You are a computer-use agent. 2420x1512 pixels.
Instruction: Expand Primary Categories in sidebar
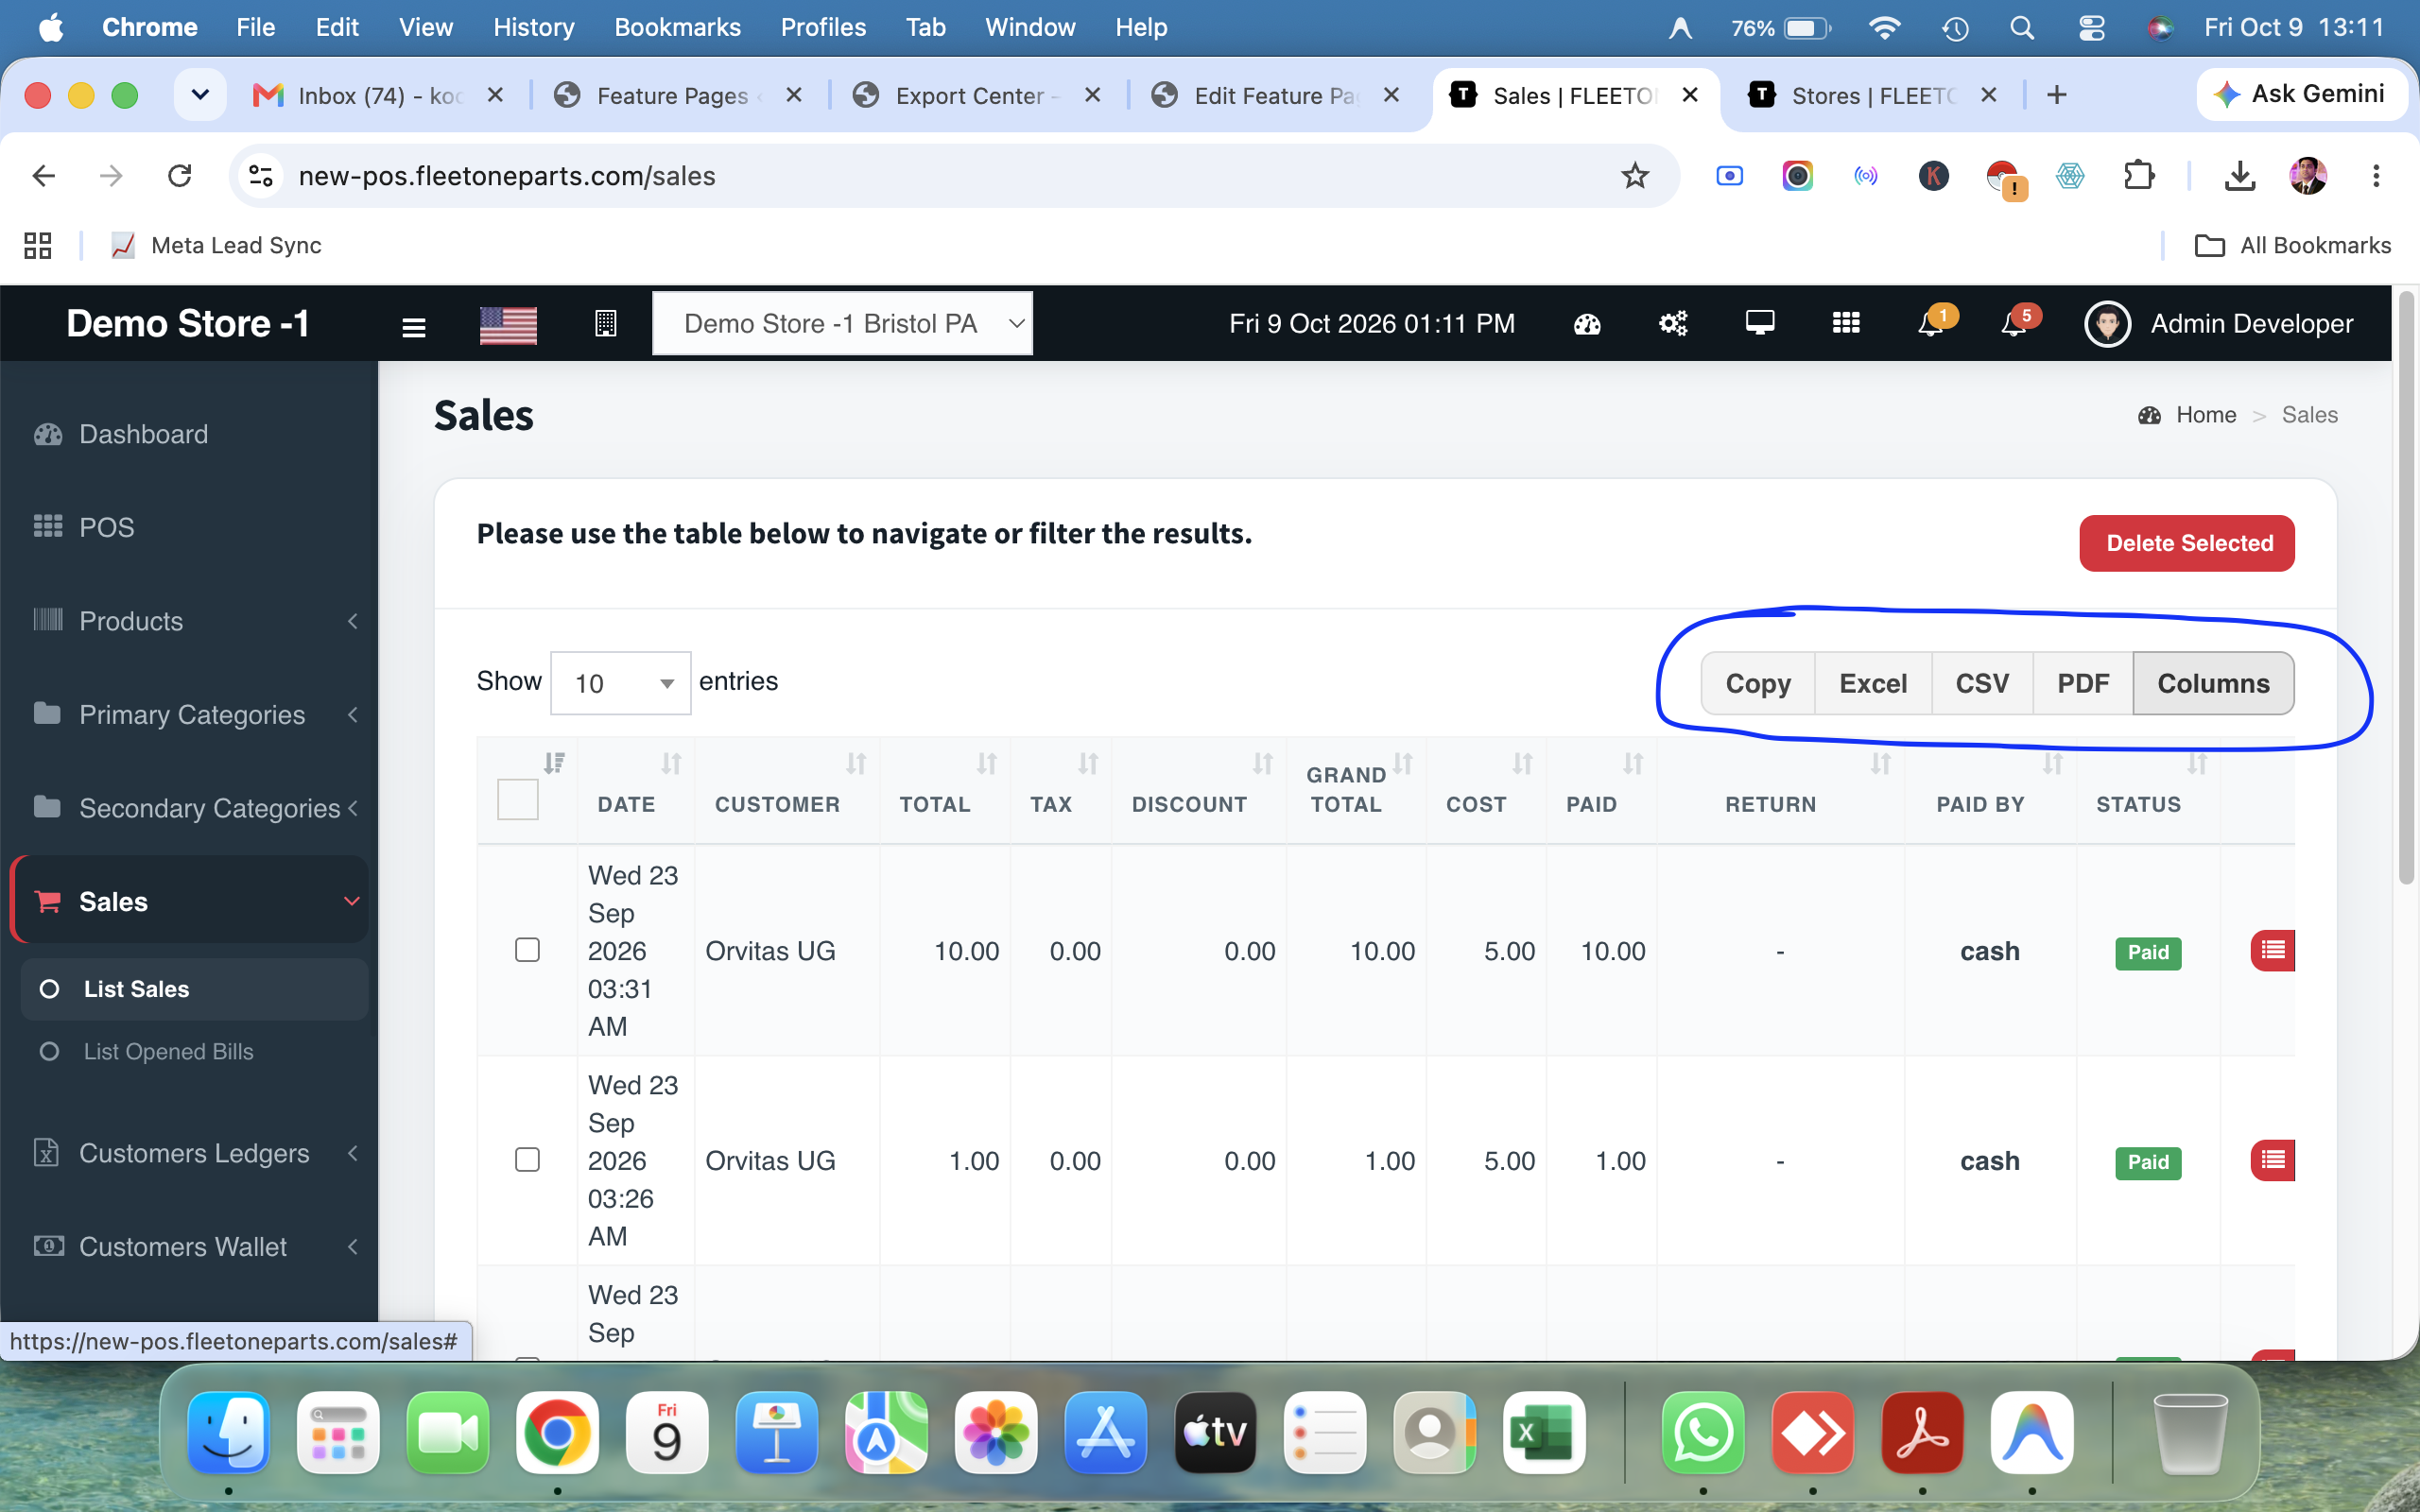(x=189, y=715)
